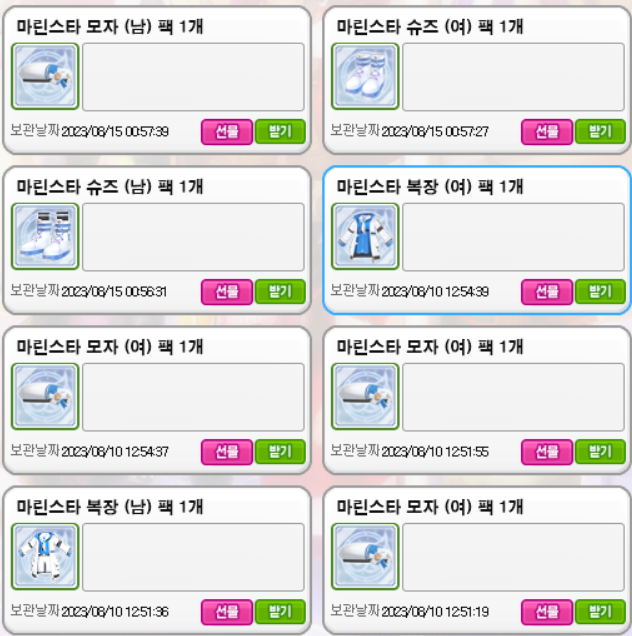Click 선물 on the item stored at 12:51:19
This screenshot has height=636, width=632.
[x=547, y=612]
